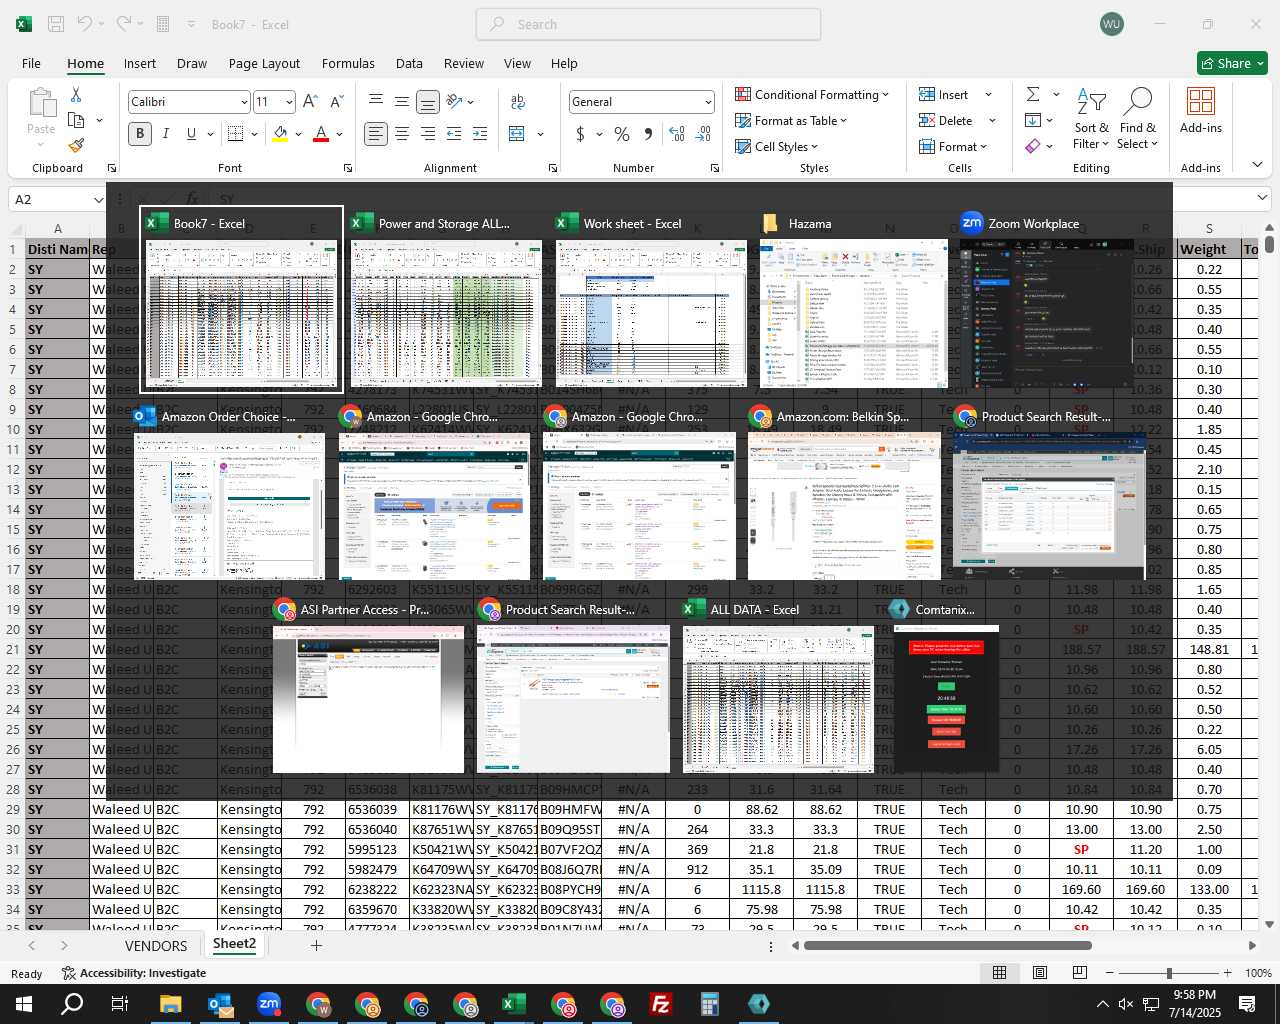Decrease font size with small A

coord(336,102)
